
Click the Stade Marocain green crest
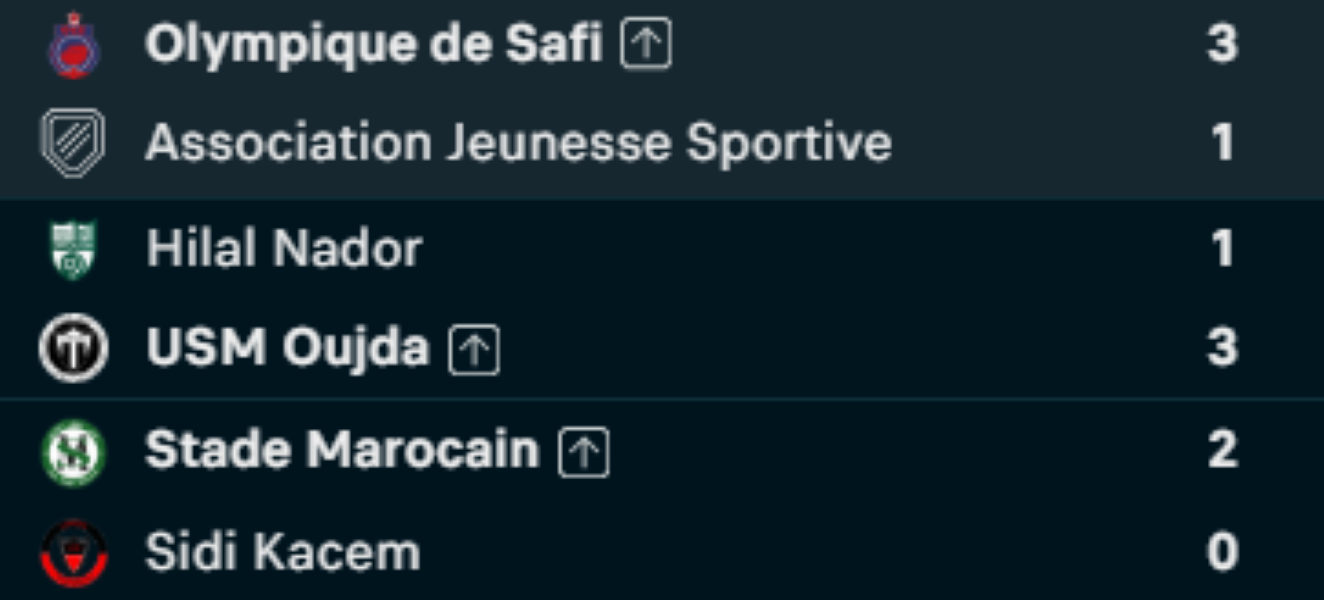pyautogui.click(x=73, y=453)
